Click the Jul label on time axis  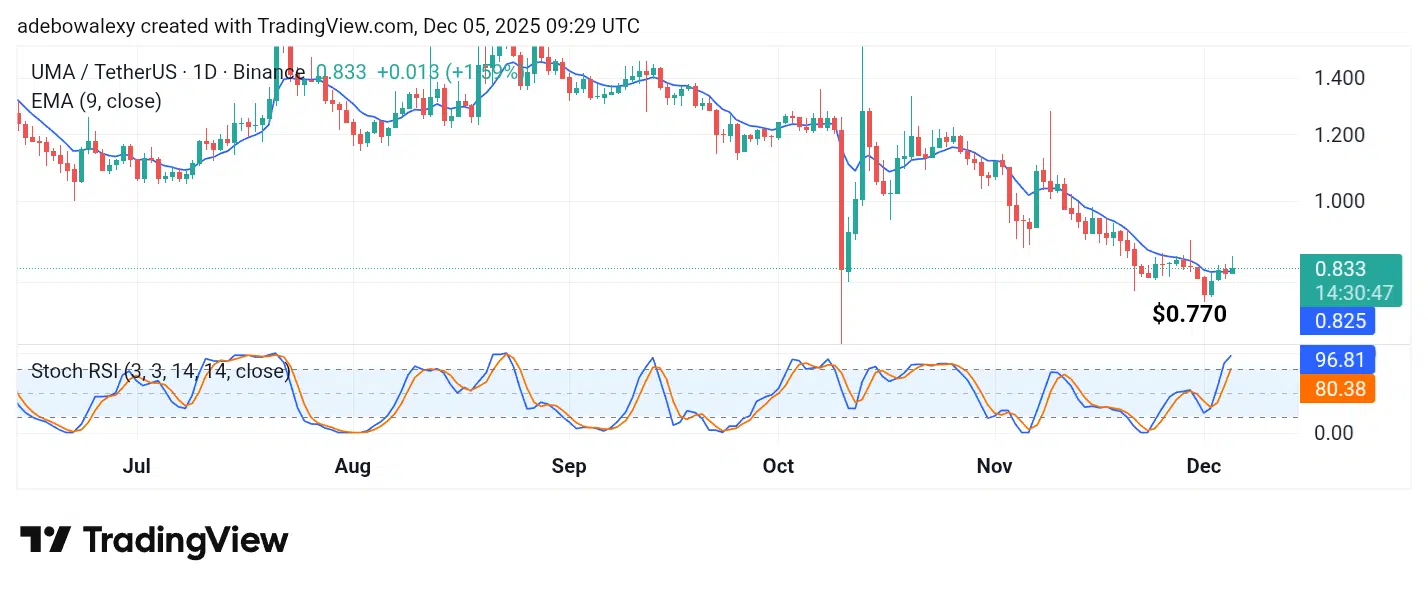[136, 467]
